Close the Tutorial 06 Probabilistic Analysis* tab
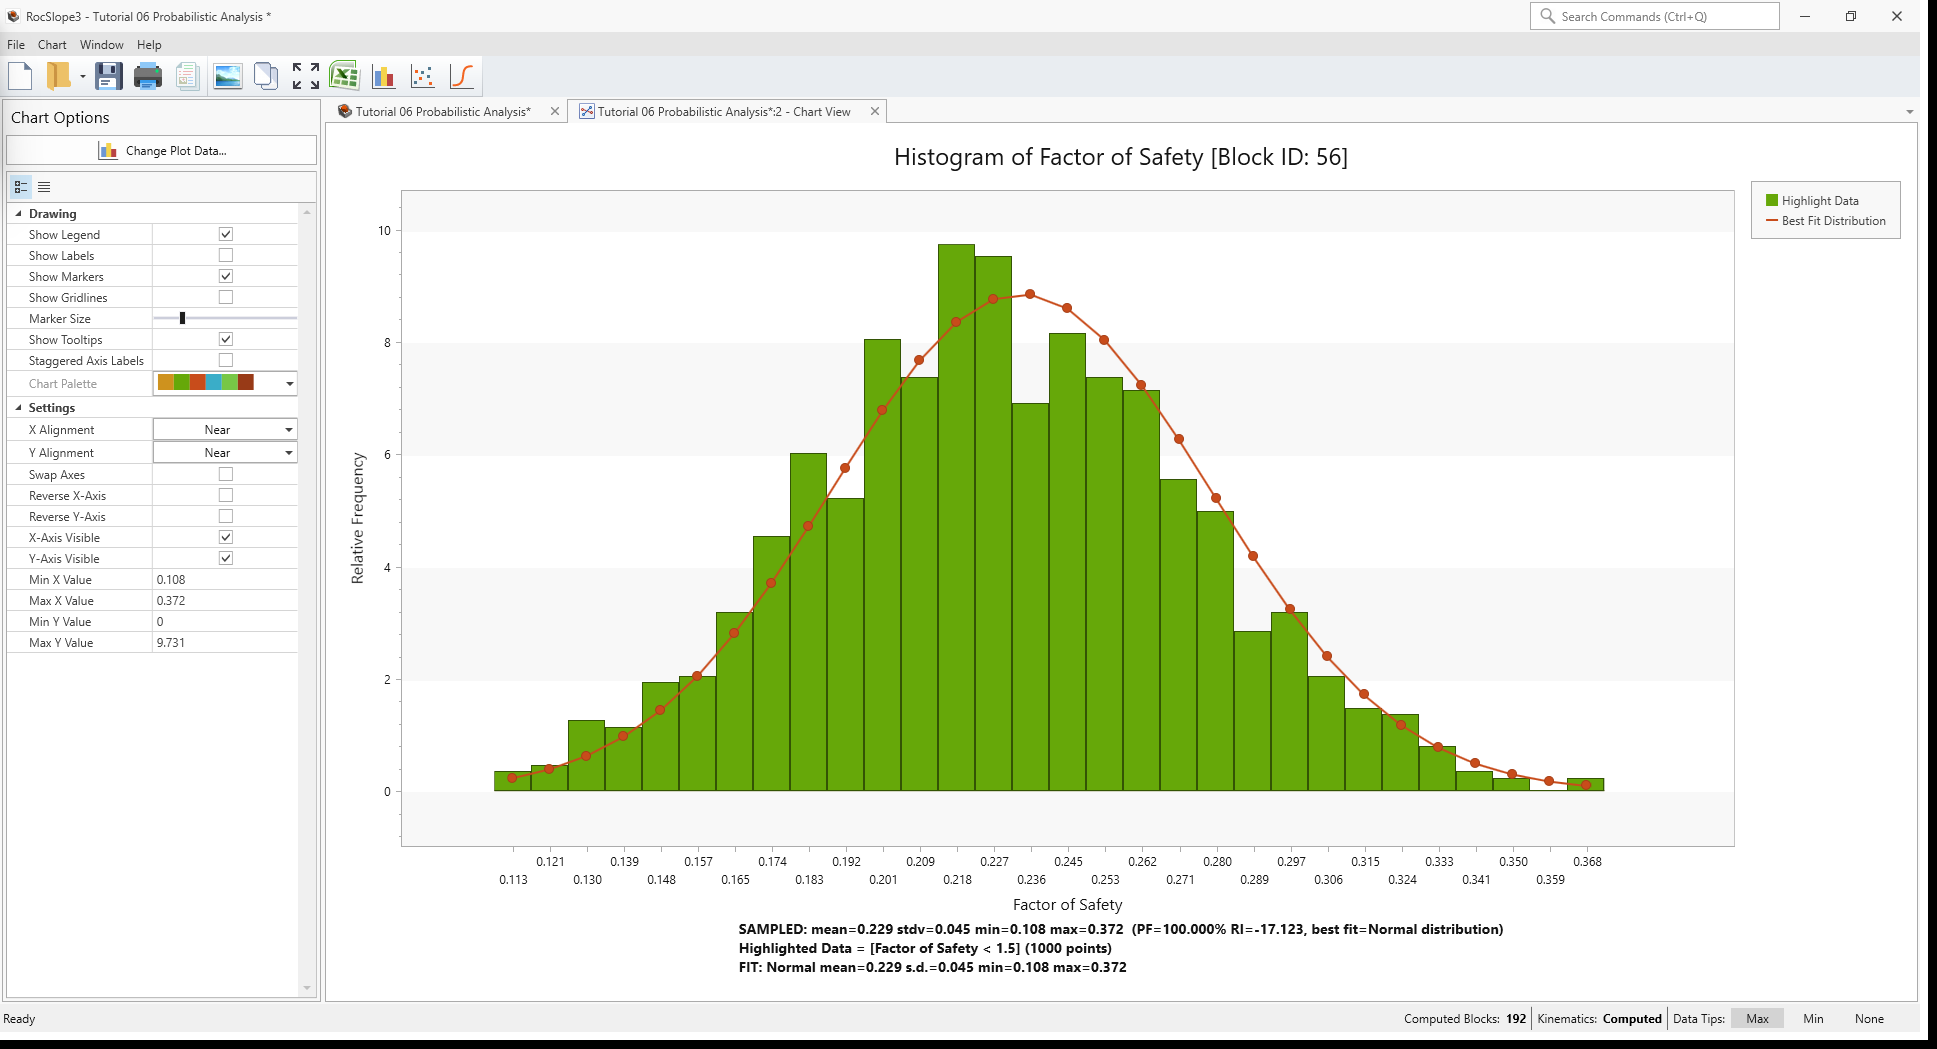Screen dimensions: 1937x1049 [555, 111]
